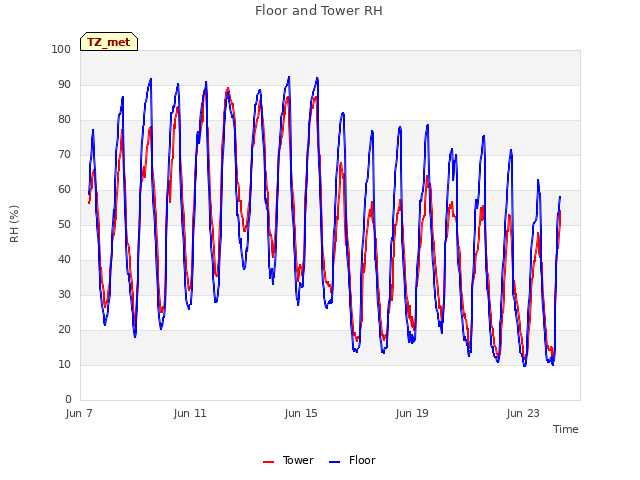Click the '20' y-axis tick label
Screen dimensions: 640x480
click(x=64, y=330)
